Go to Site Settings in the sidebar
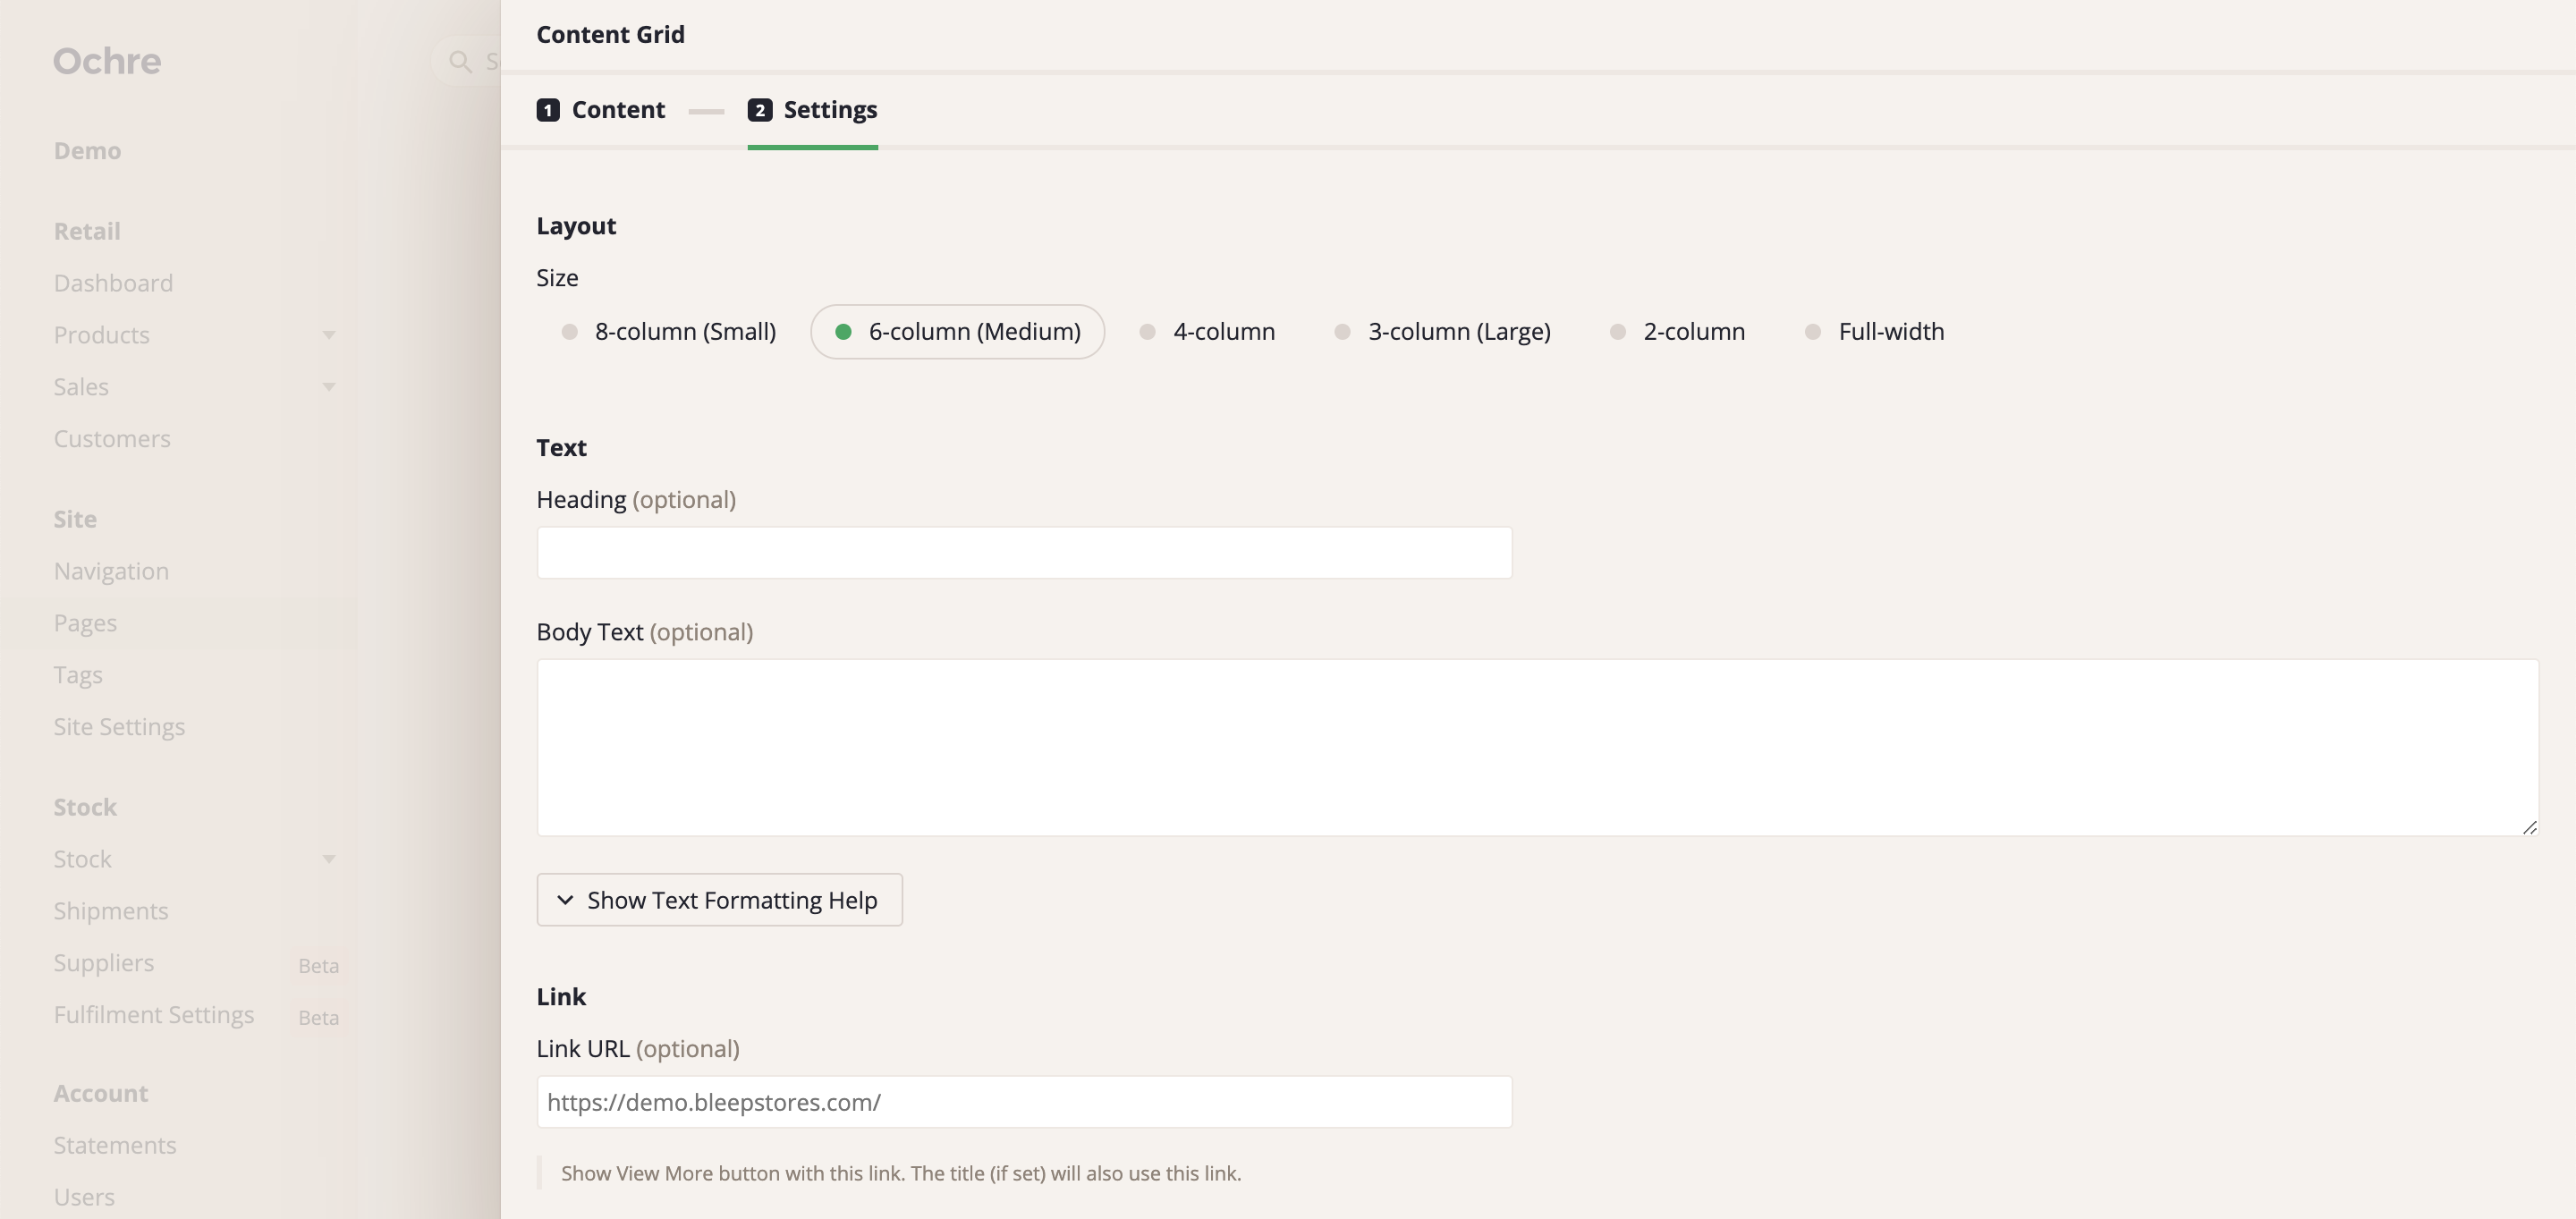Image resolution: width=2576 pixels, height=1219 pixels. [119, 727]
